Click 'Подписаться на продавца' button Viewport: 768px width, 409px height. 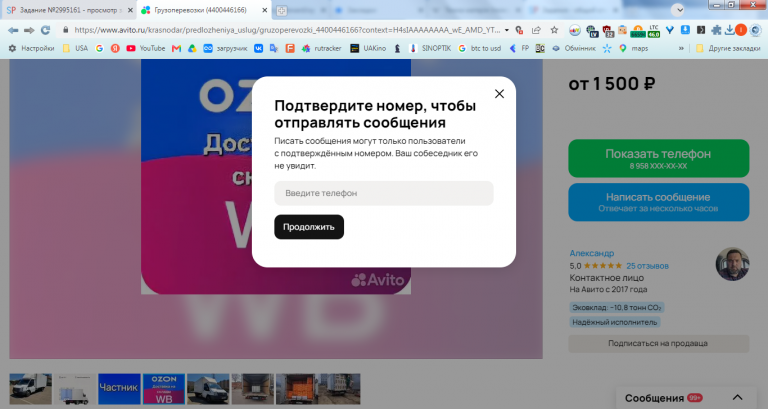658,343
